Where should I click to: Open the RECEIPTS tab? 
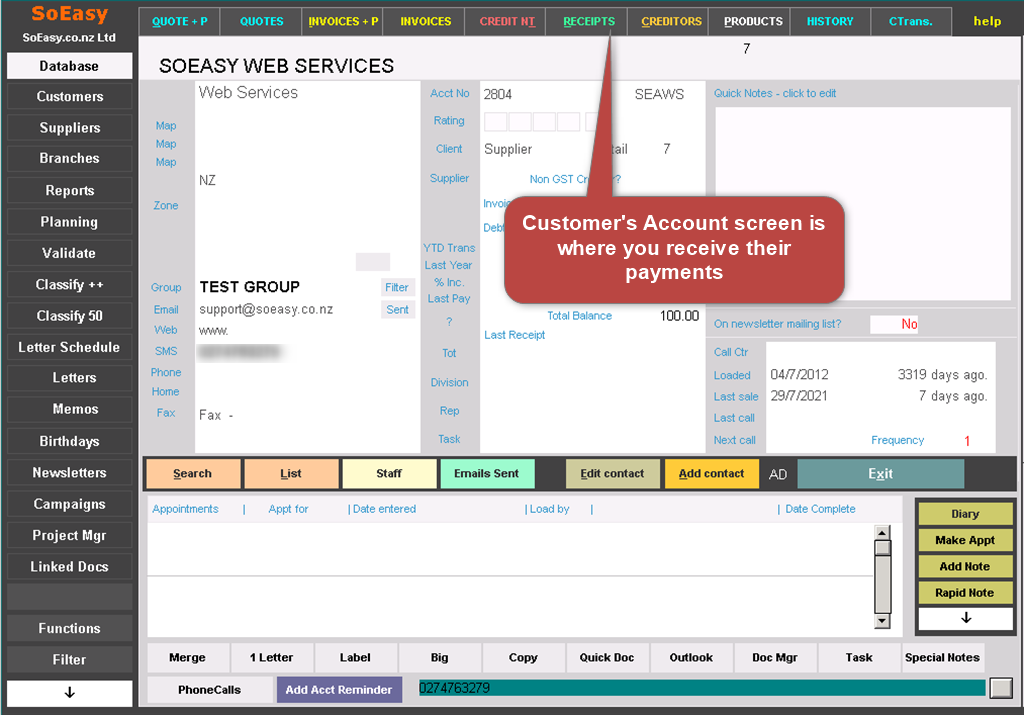pos(588,22)
